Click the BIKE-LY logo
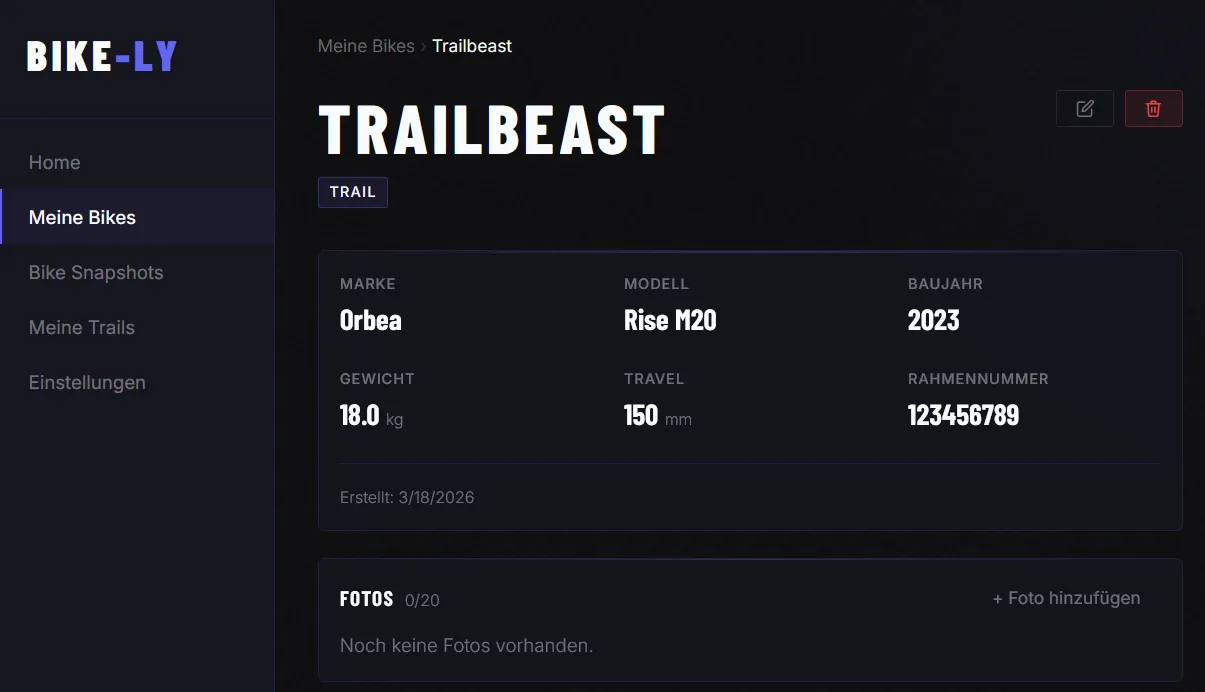The width and height of the screenshot is (1205, 692). (102, 57)
